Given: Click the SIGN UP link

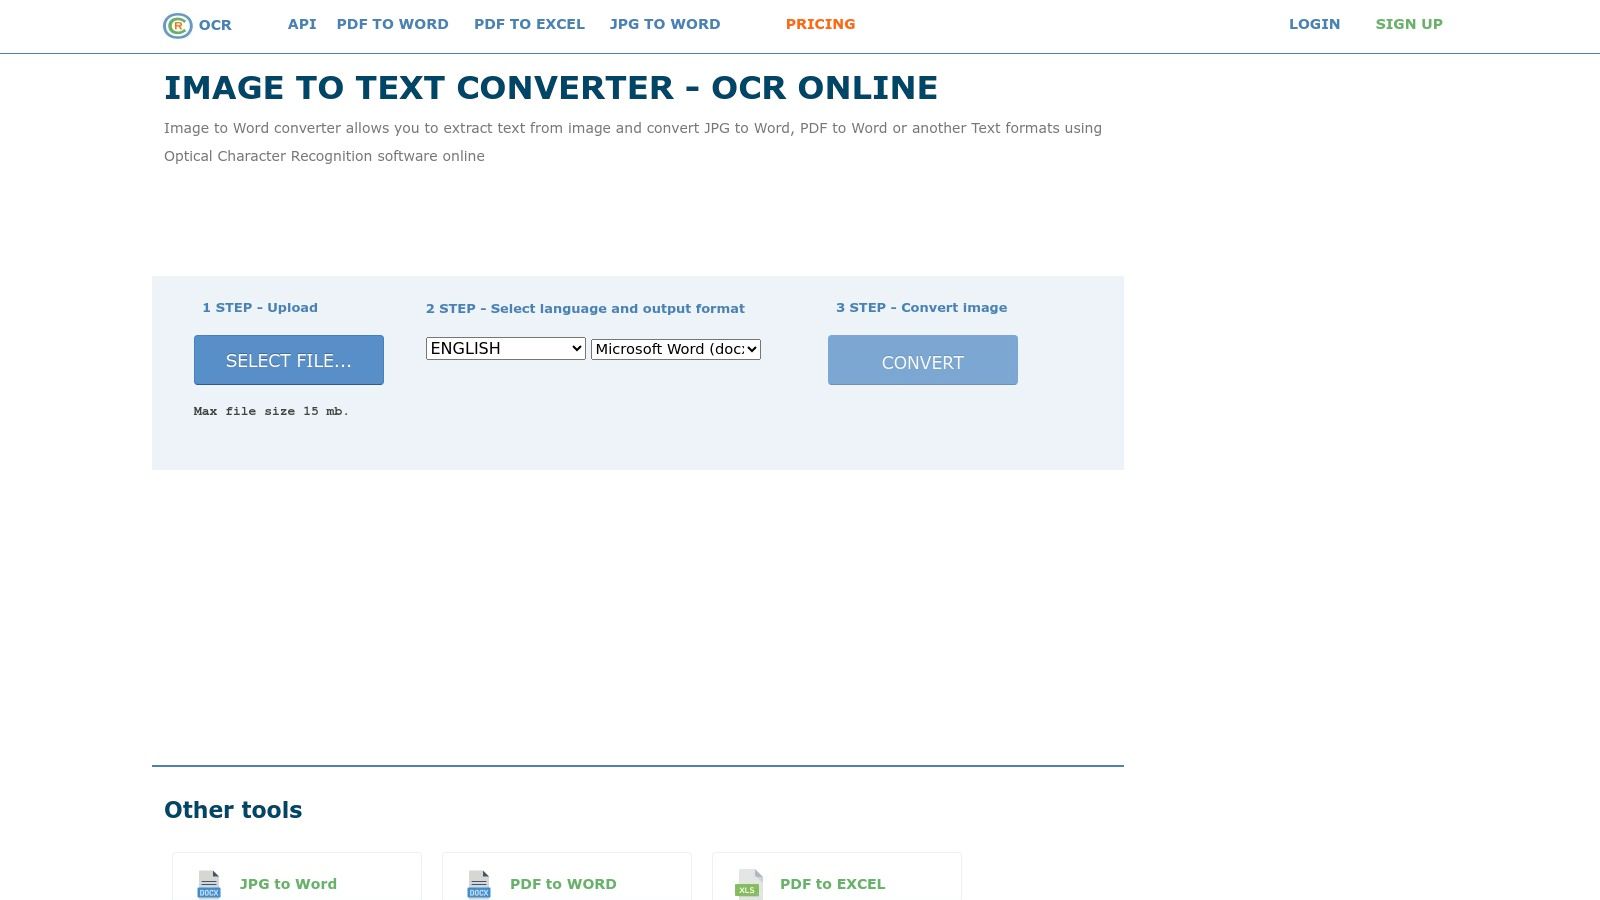Looking at the screenshot, I should point(1409,24).
